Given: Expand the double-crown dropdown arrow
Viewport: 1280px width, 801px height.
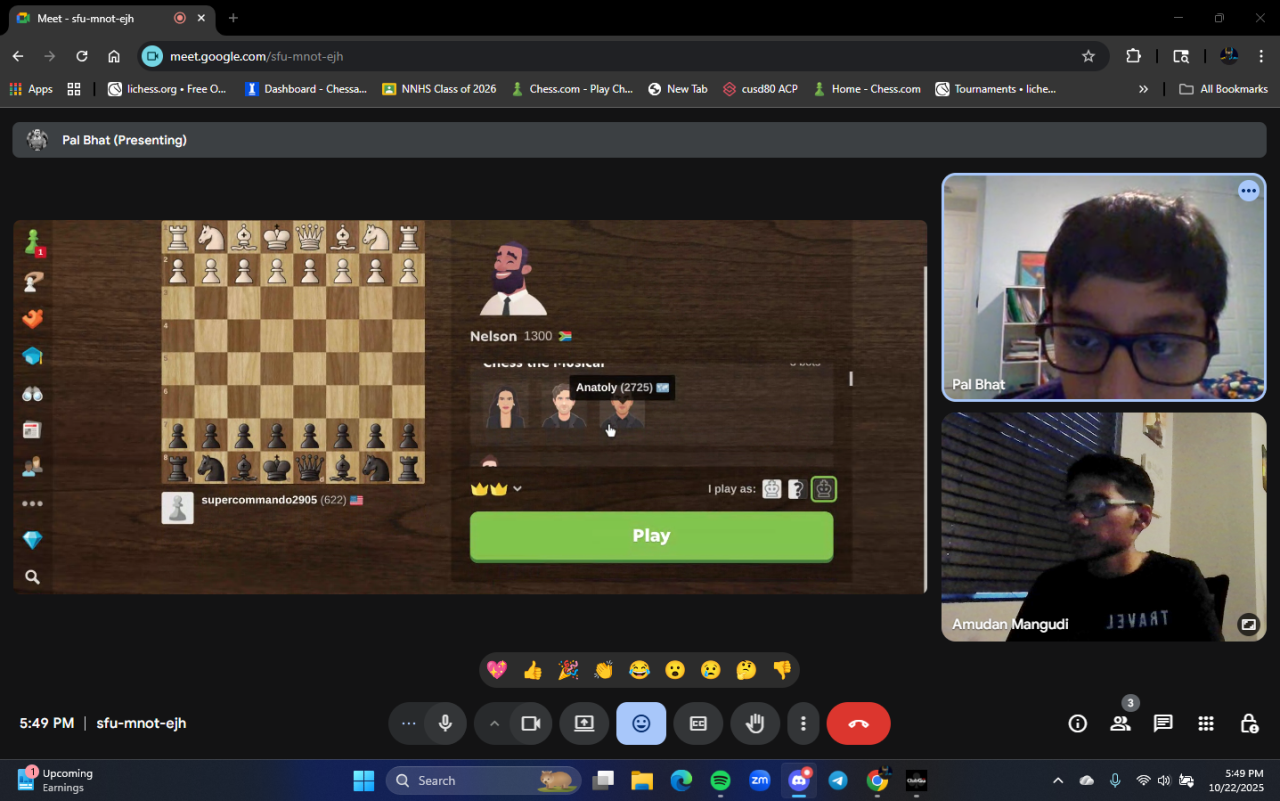Looking at the screenshot, I should point(517,489).
